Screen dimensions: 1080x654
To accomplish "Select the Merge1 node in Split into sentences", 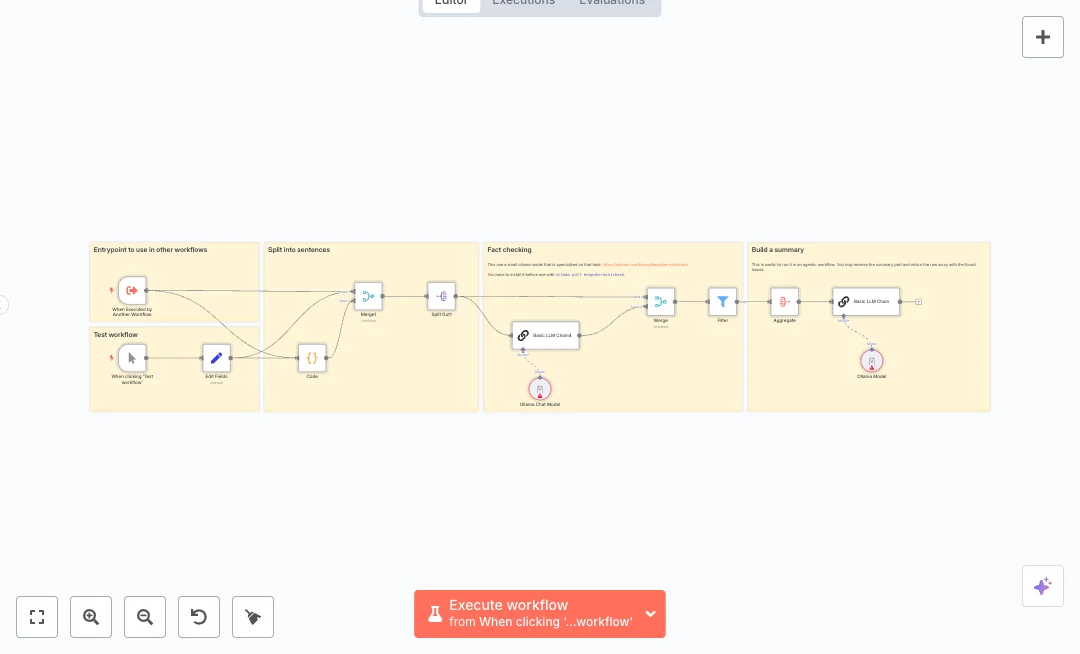I will [368, 296].
